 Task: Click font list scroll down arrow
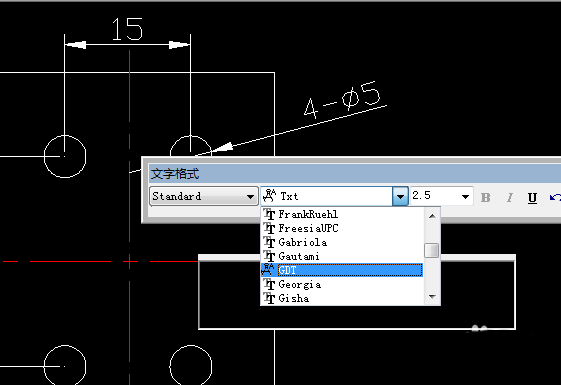[432, 297]
